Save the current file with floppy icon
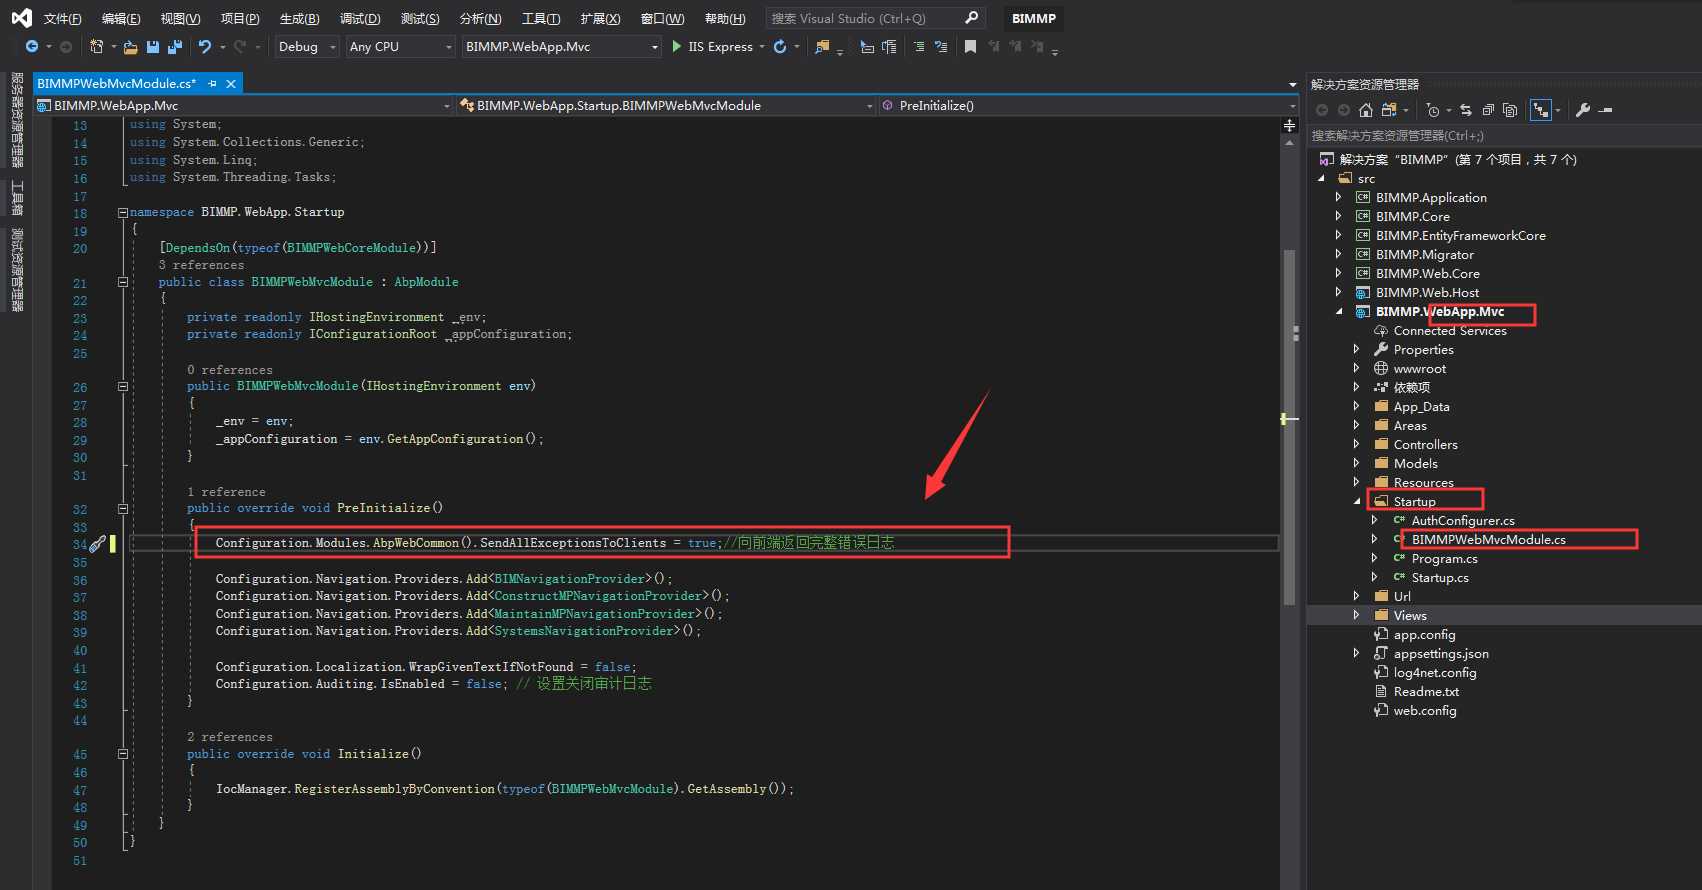 point(153,46)
